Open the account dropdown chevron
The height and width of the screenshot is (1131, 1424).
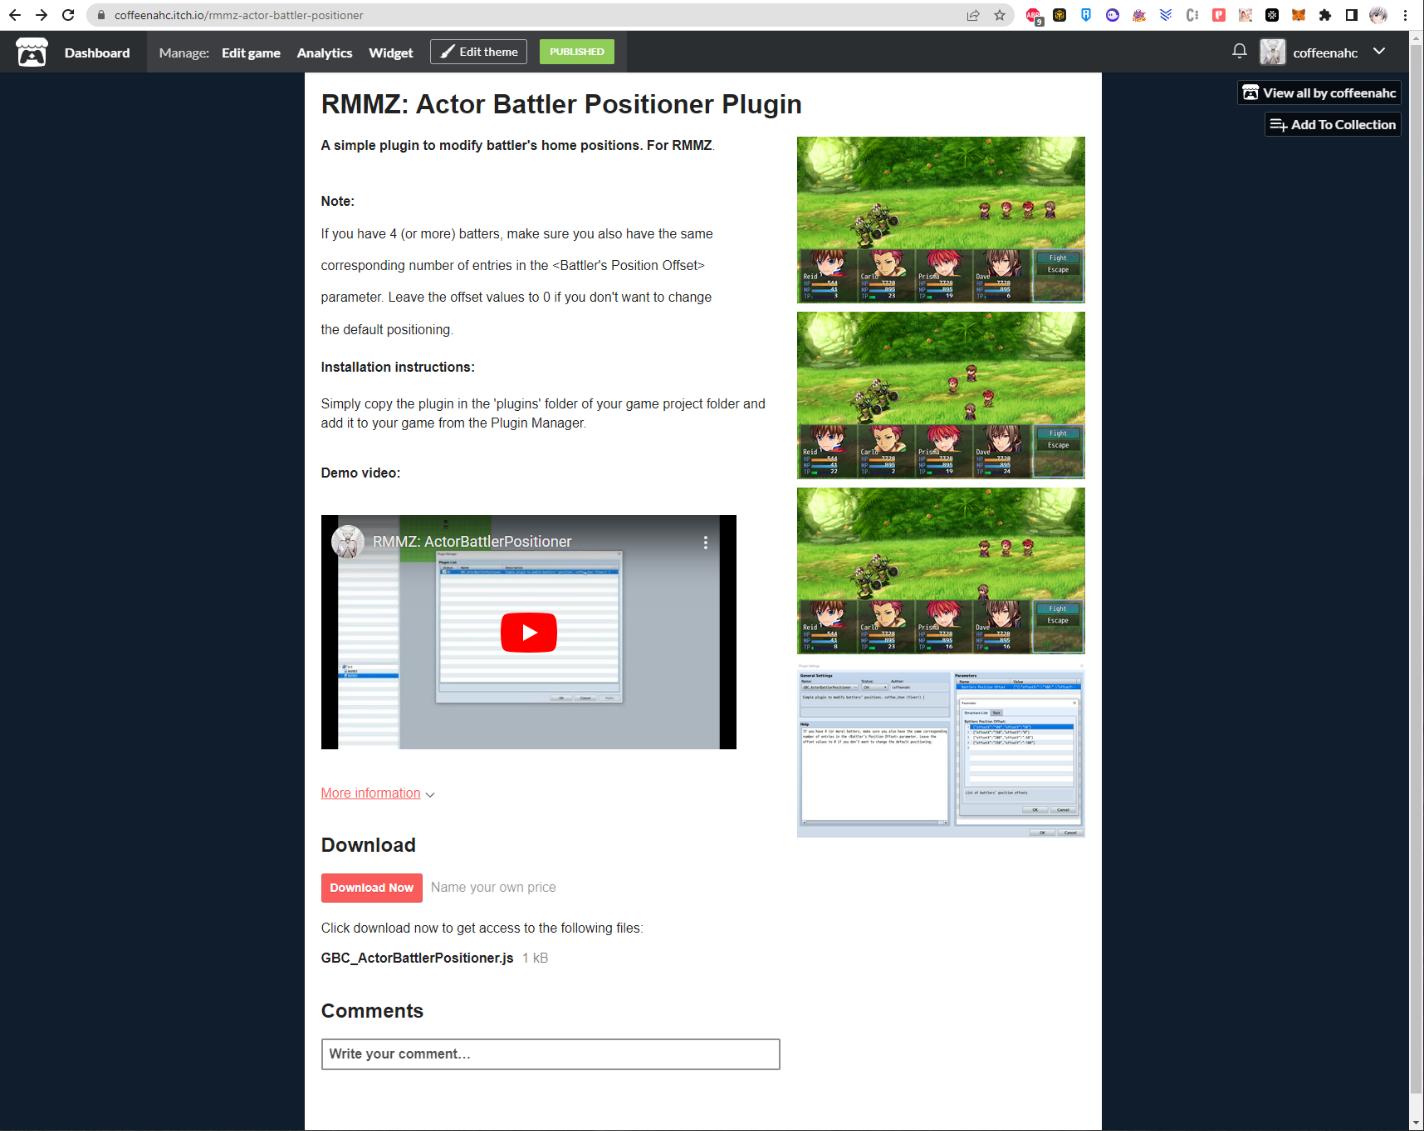point(1379,51)
